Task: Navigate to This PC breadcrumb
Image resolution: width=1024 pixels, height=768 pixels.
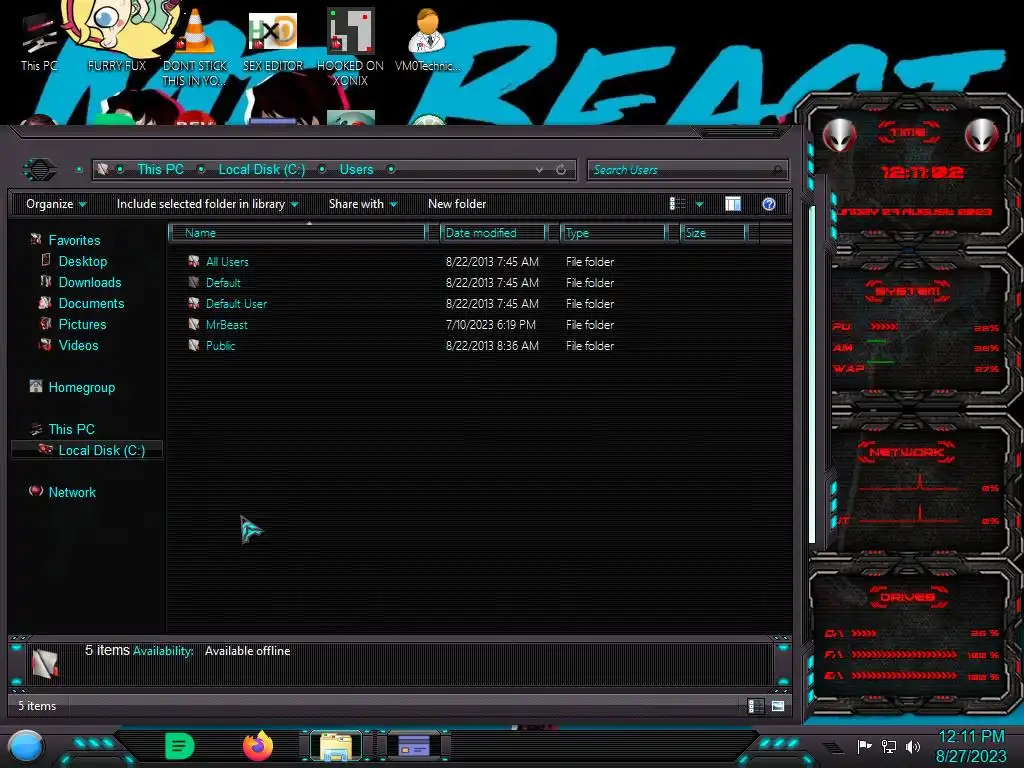Action: (x=160, y=169)
